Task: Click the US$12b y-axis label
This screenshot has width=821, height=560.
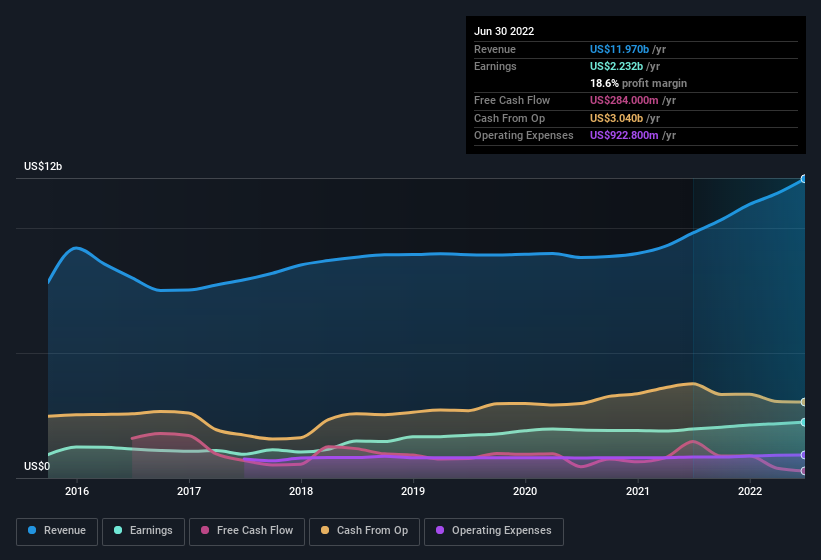Action: (43, 166)
